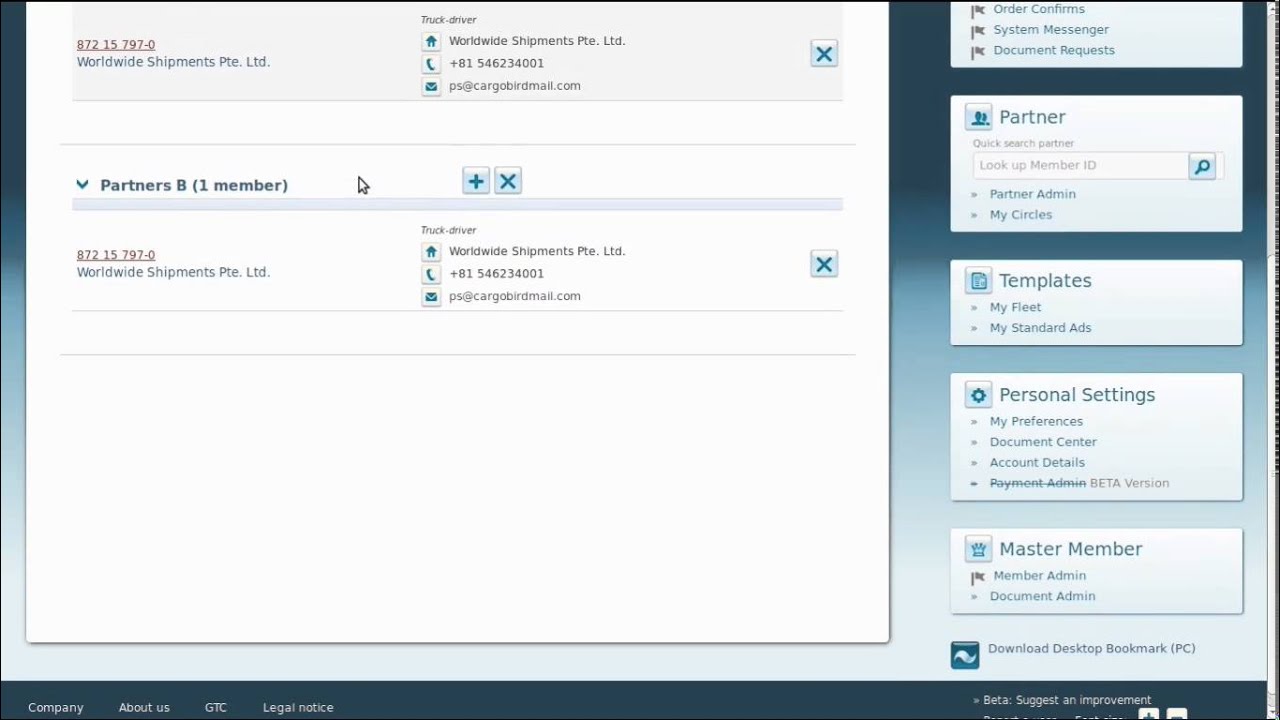Open Member Admin
Image resolution: width=1280 pixels, height=720 pixels.
pos(1040,576)
